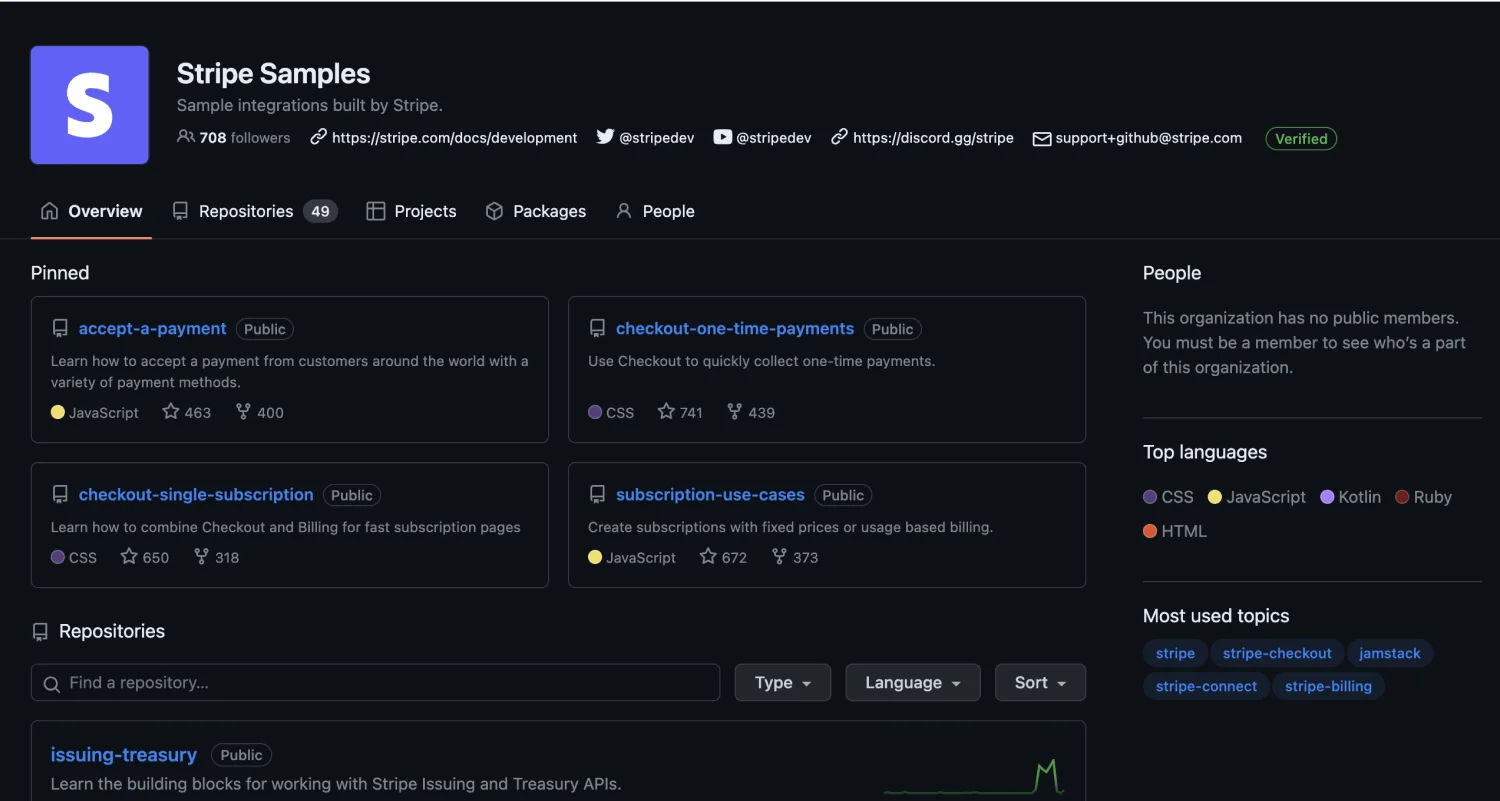Click the Verified badge
Image resolution: width=1500 pixels, height=801 pixels.
(1301, 139)
